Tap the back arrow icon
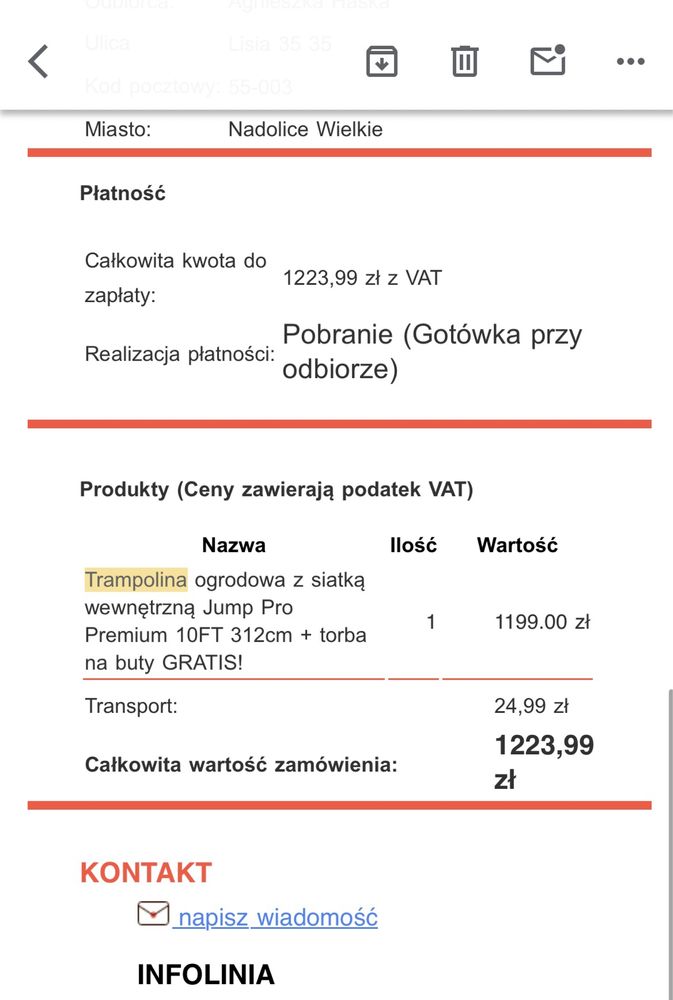This screenshot has width=673, height=1000. (x=38, y=61)
